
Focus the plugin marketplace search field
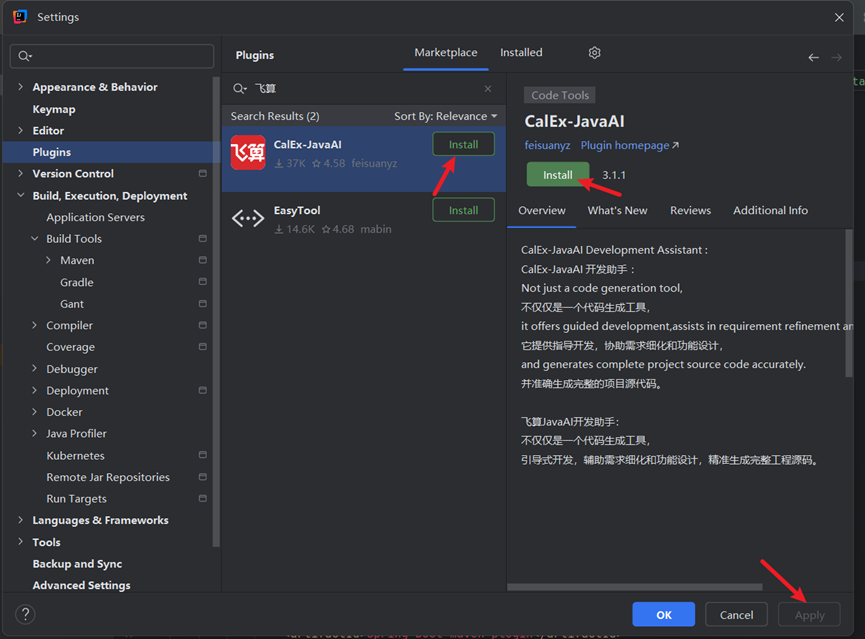pos(364,89)
